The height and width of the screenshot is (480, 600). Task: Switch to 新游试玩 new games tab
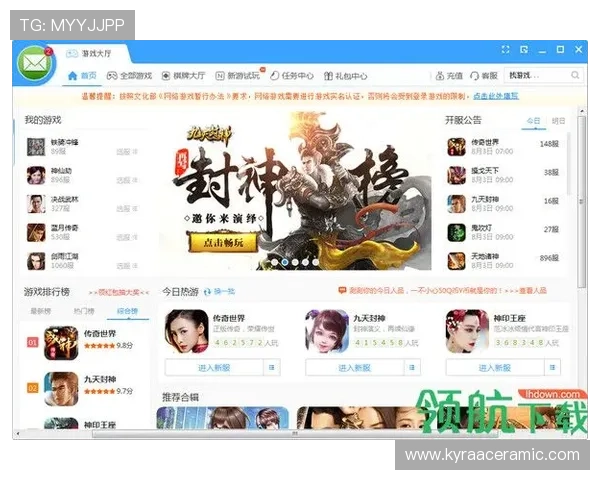238,76
